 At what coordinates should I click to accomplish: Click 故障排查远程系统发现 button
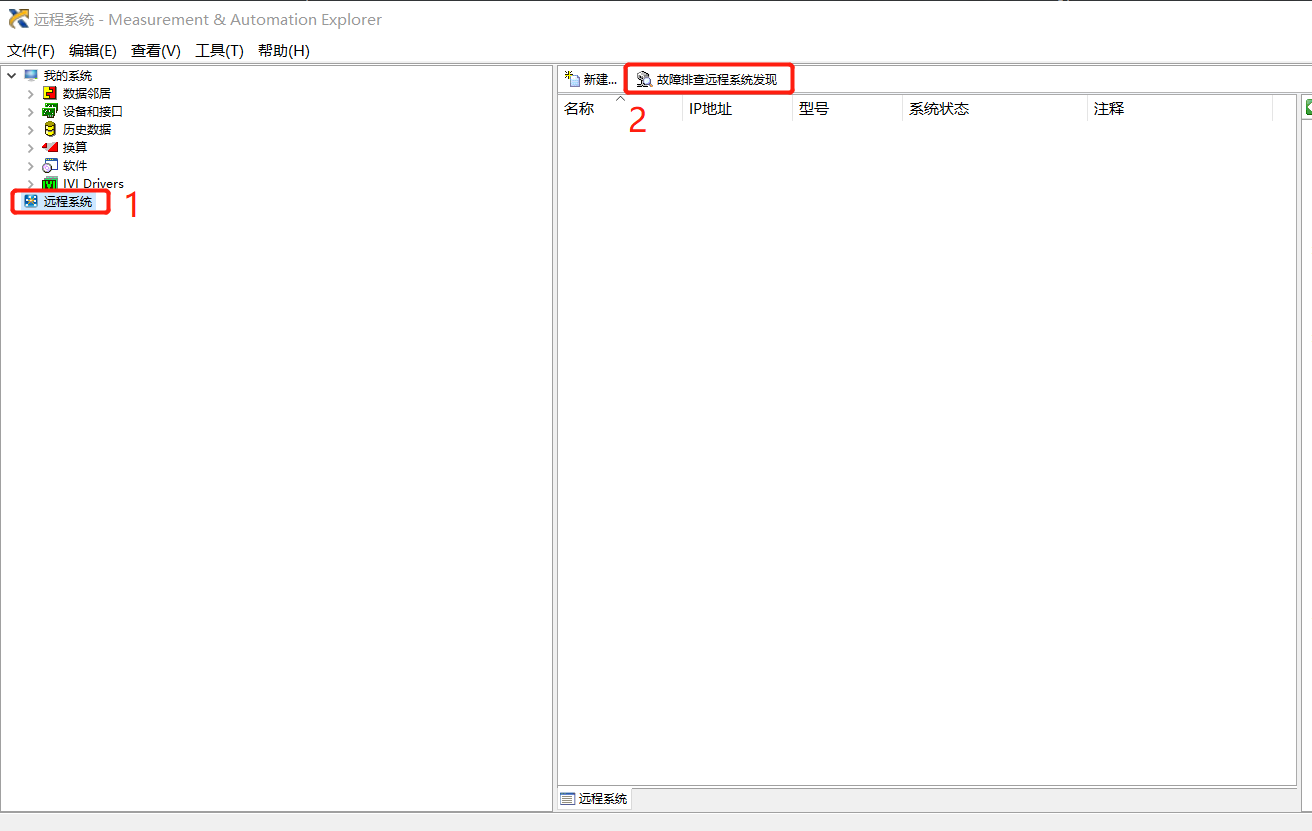coord(708,79)
